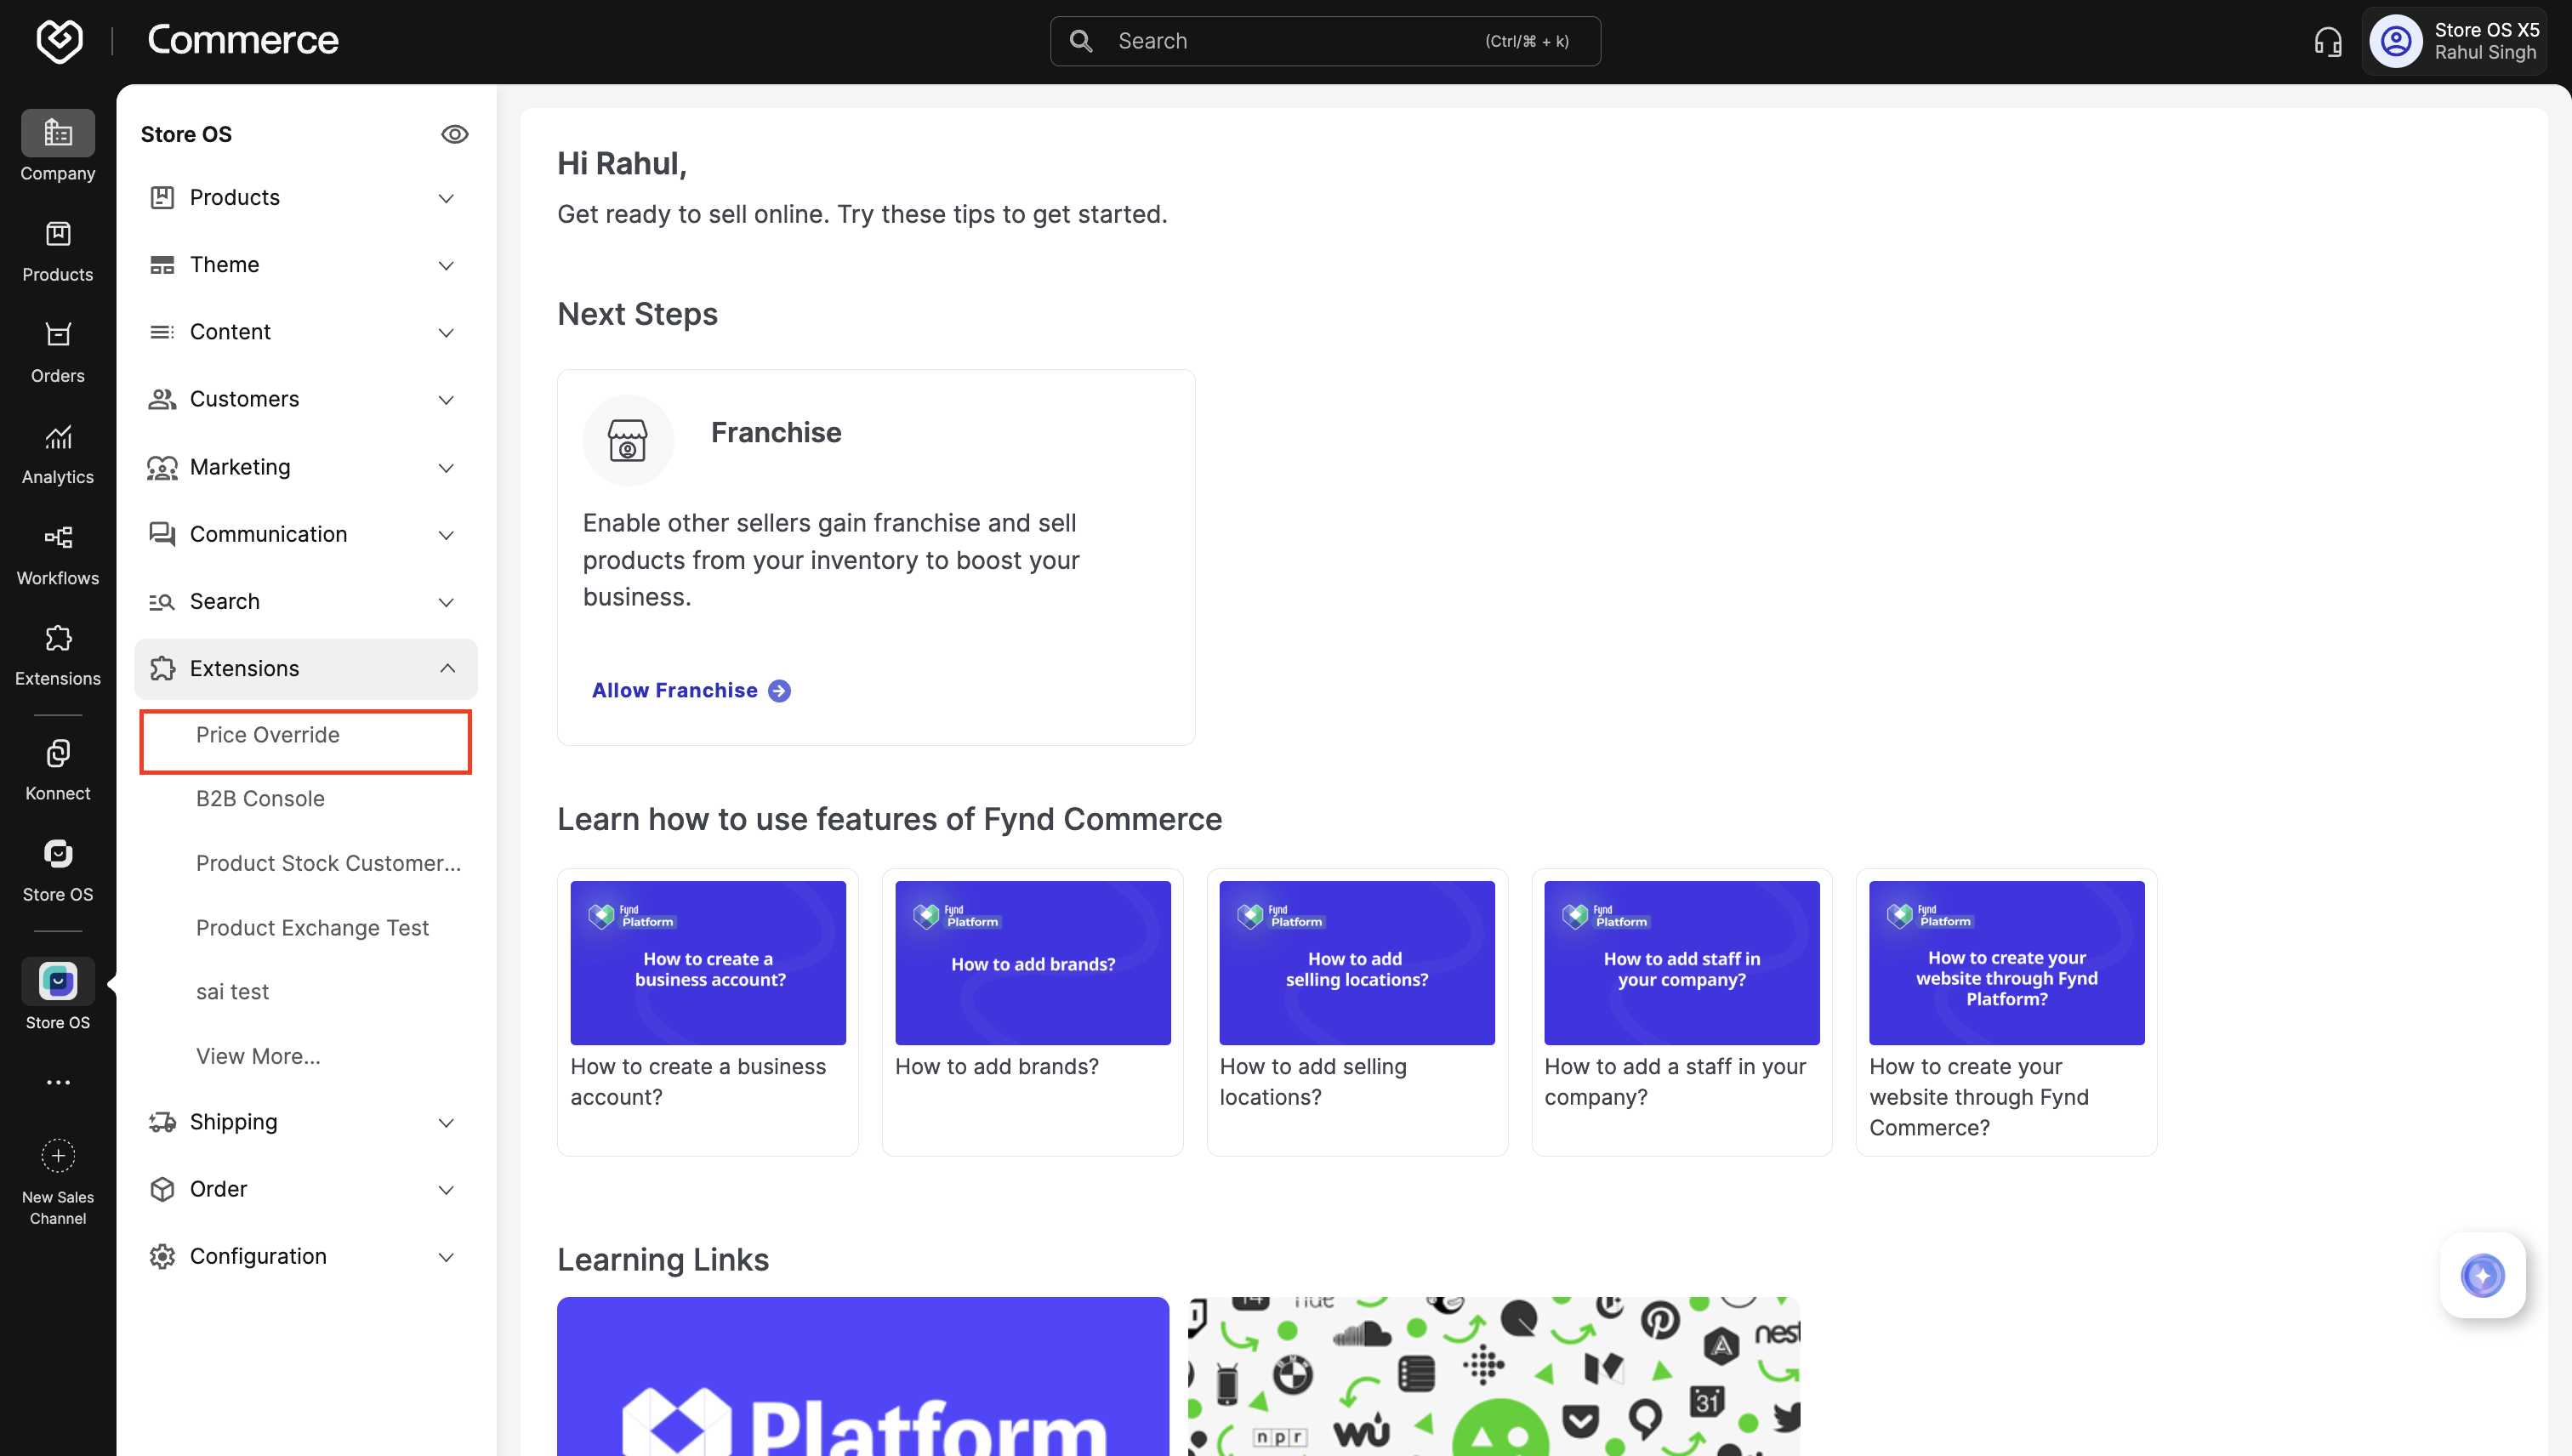Click the Customers menu label
Image resolution: width=2572 pixels, height=1456 pixels.
(244, 399)
